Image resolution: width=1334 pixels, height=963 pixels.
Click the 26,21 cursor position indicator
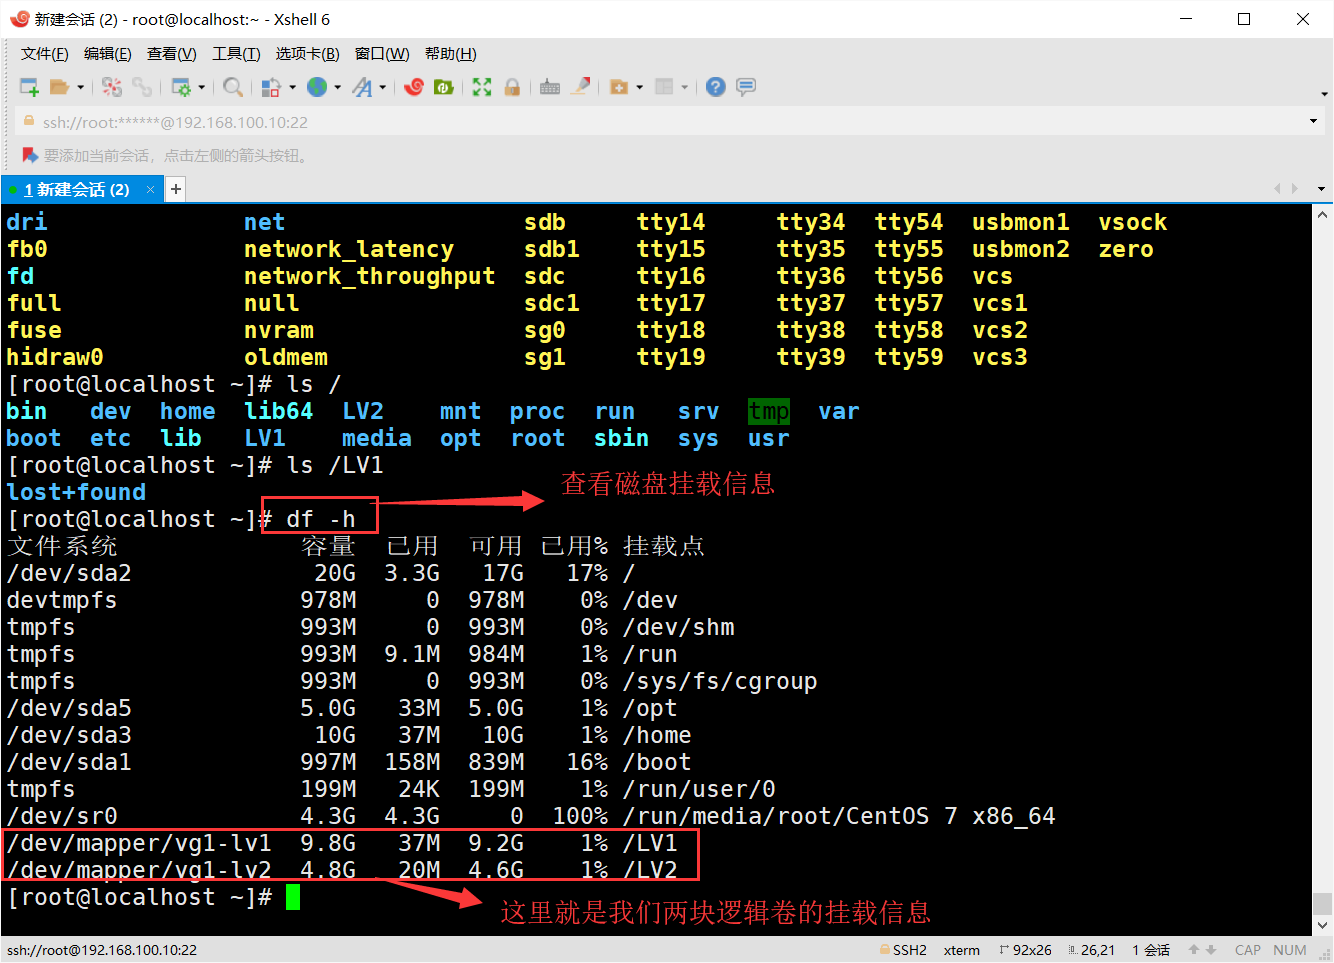coord(1091,950)
